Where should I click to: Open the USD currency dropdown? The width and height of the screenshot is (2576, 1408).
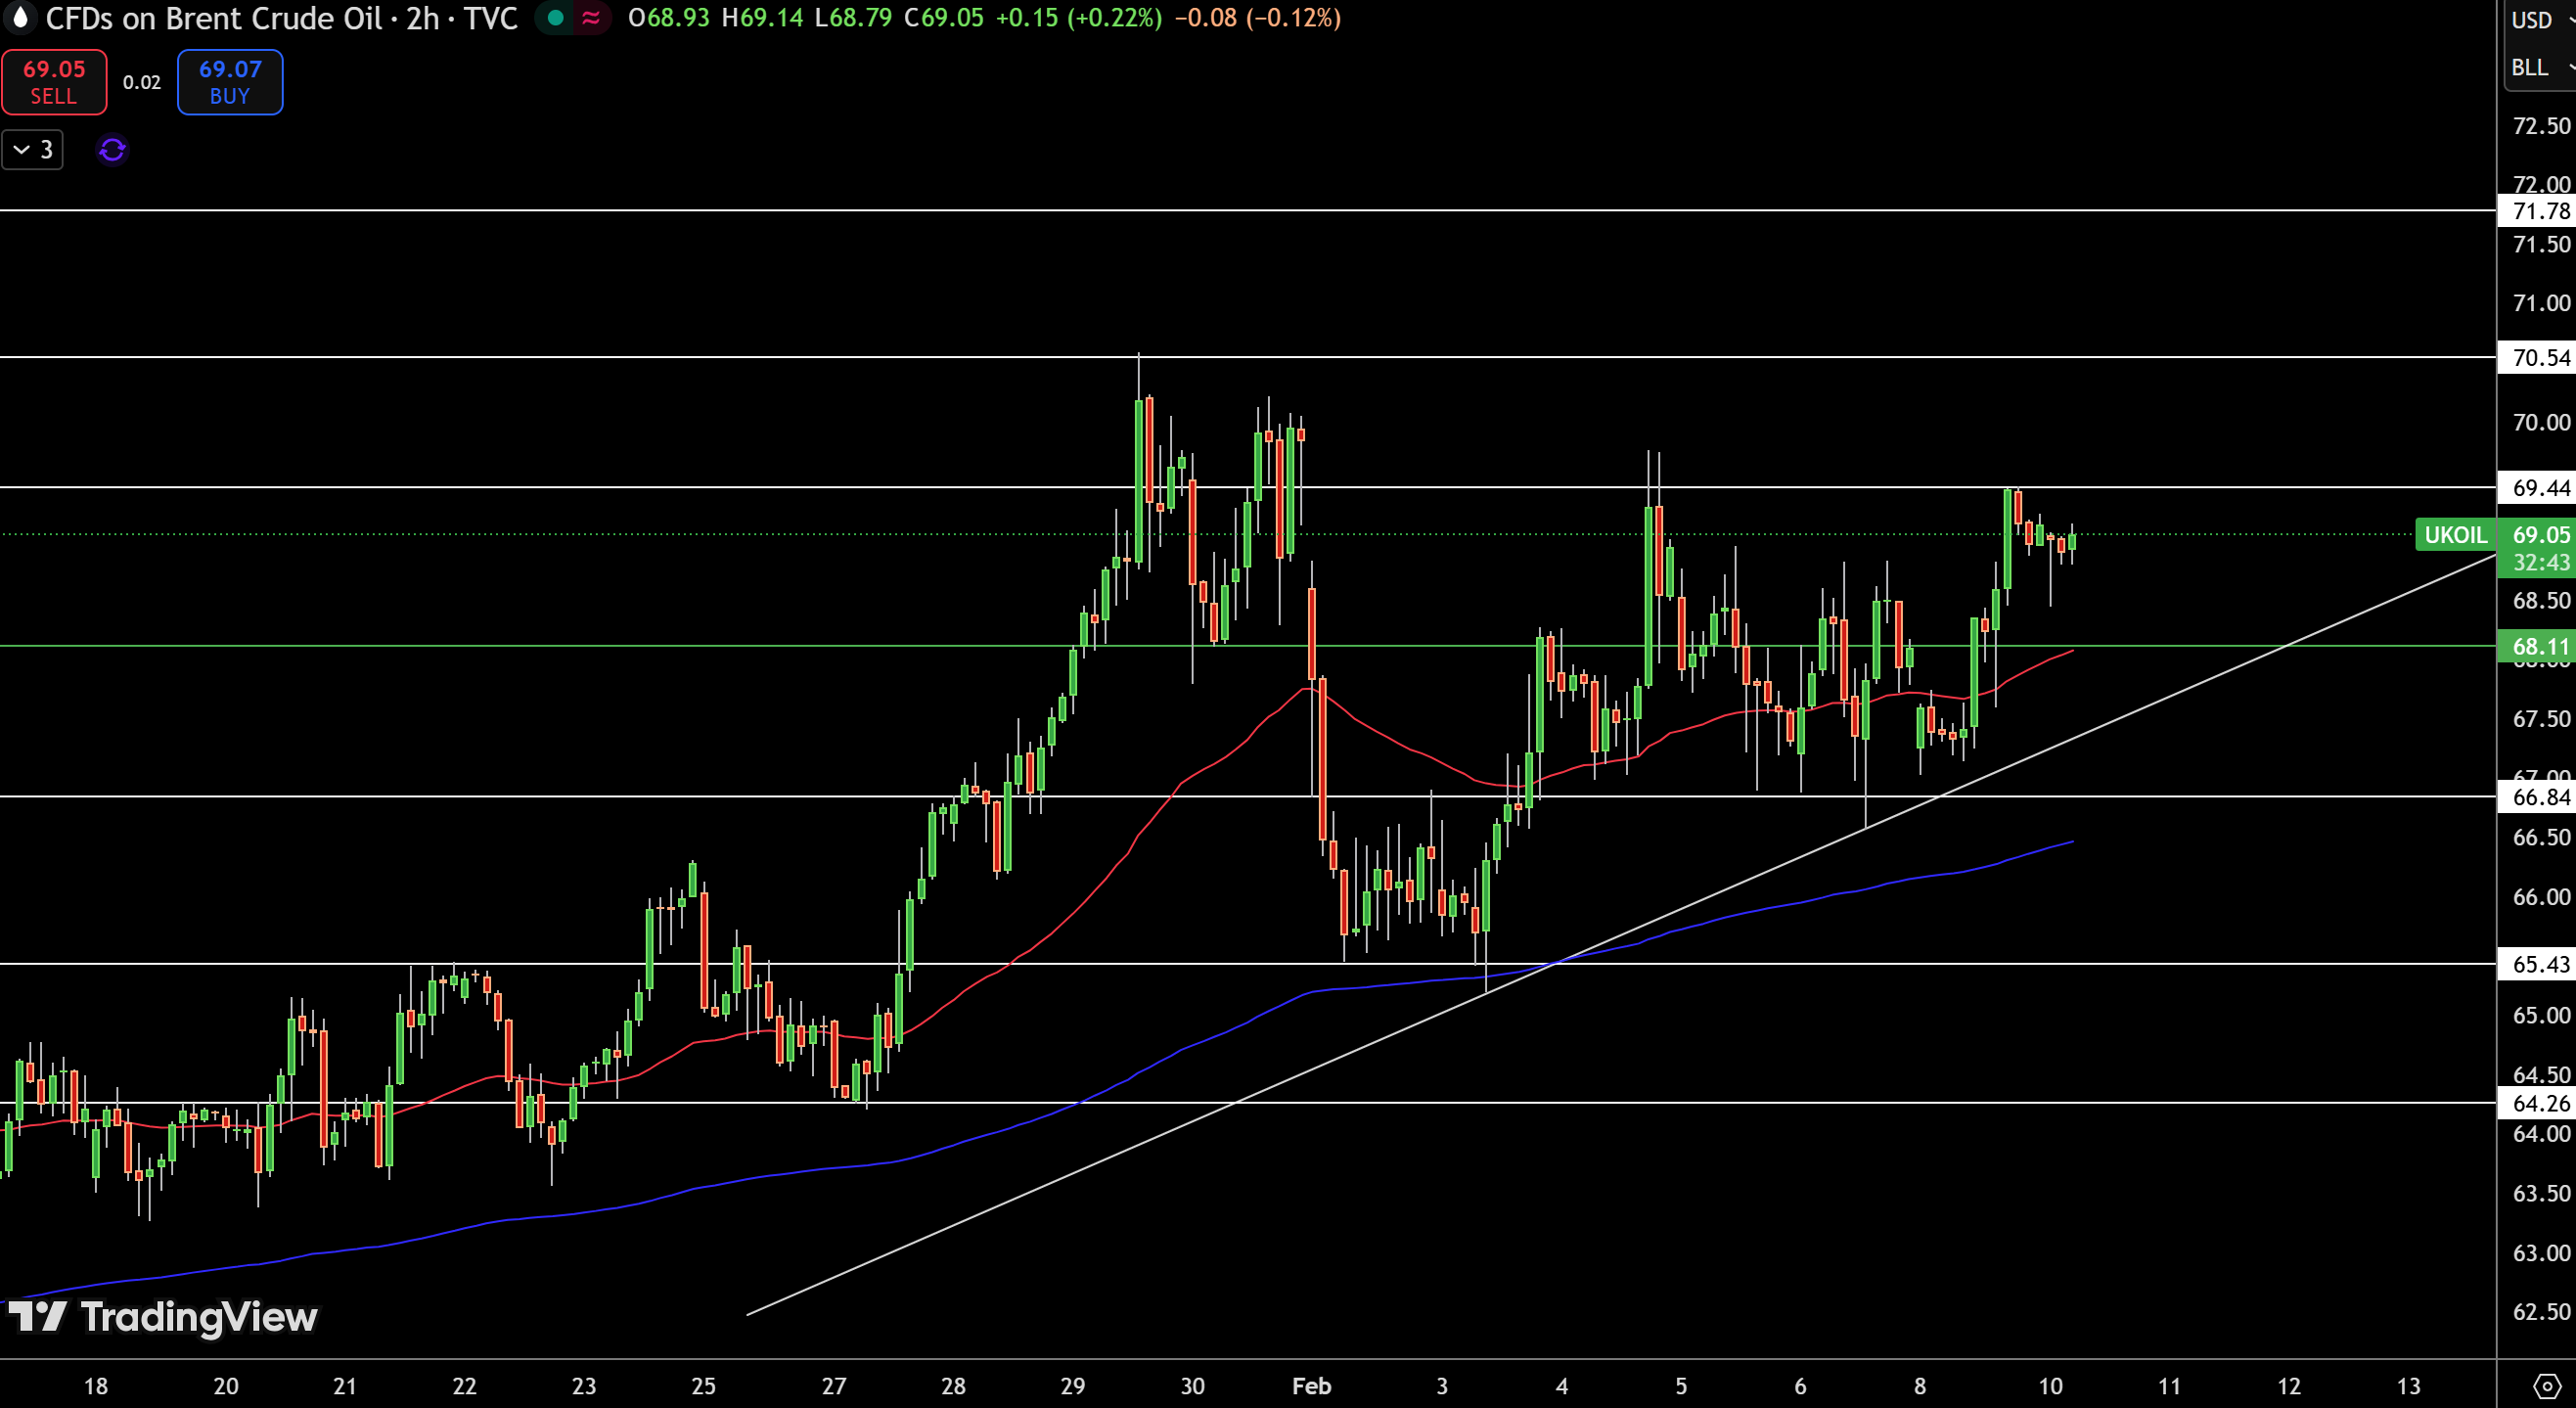(2540, 20)
